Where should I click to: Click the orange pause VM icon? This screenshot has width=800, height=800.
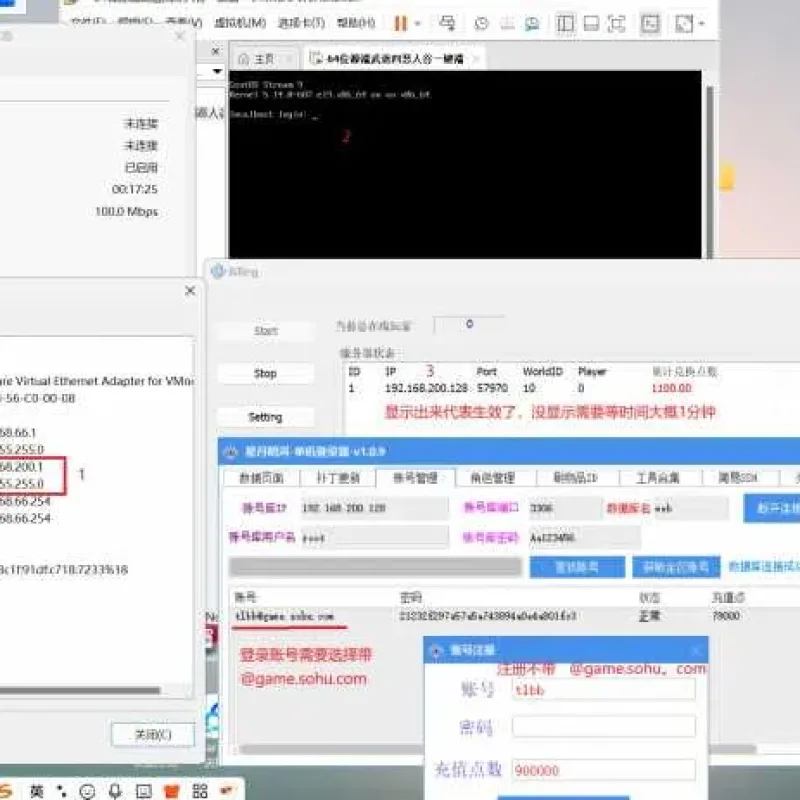tap(401, 23)
